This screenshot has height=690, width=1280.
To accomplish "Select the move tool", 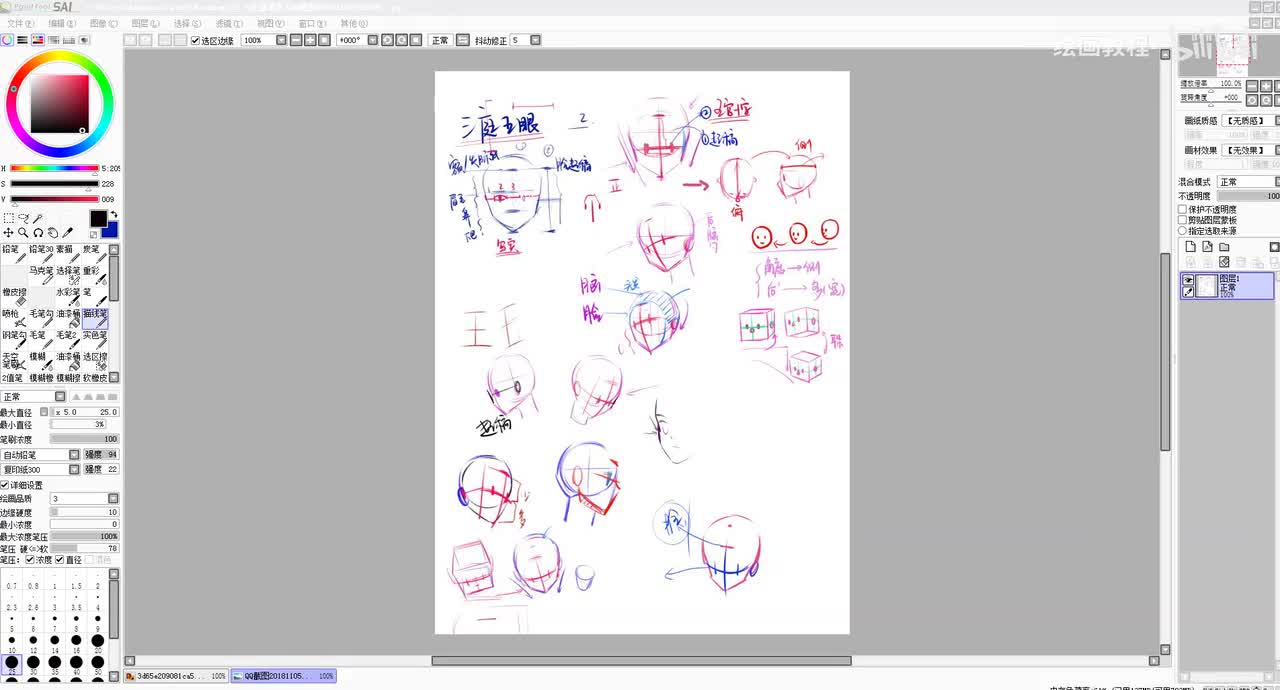I will point(8,233).
